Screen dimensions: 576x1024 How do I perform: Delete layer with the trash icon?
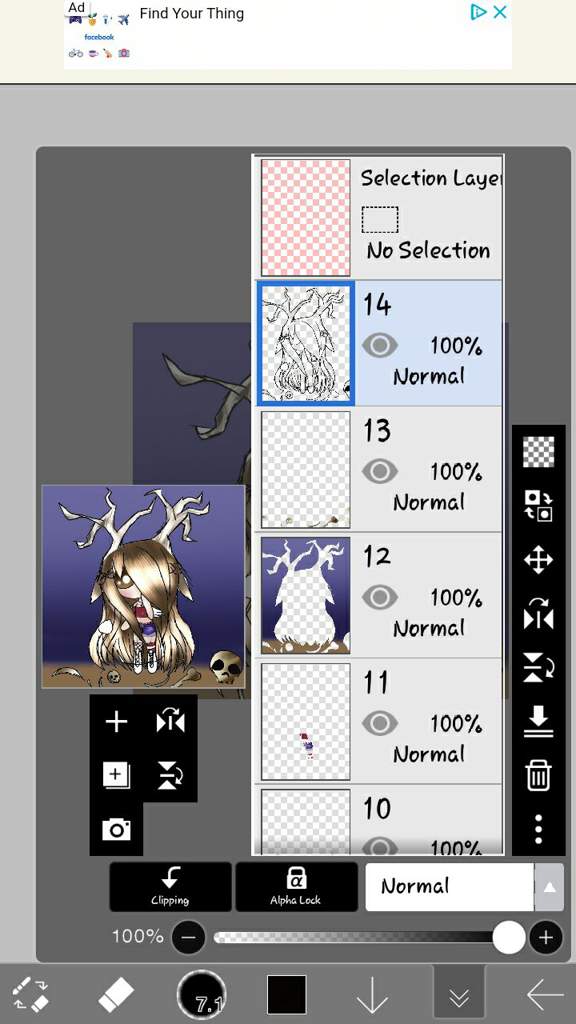pos(538,775)
